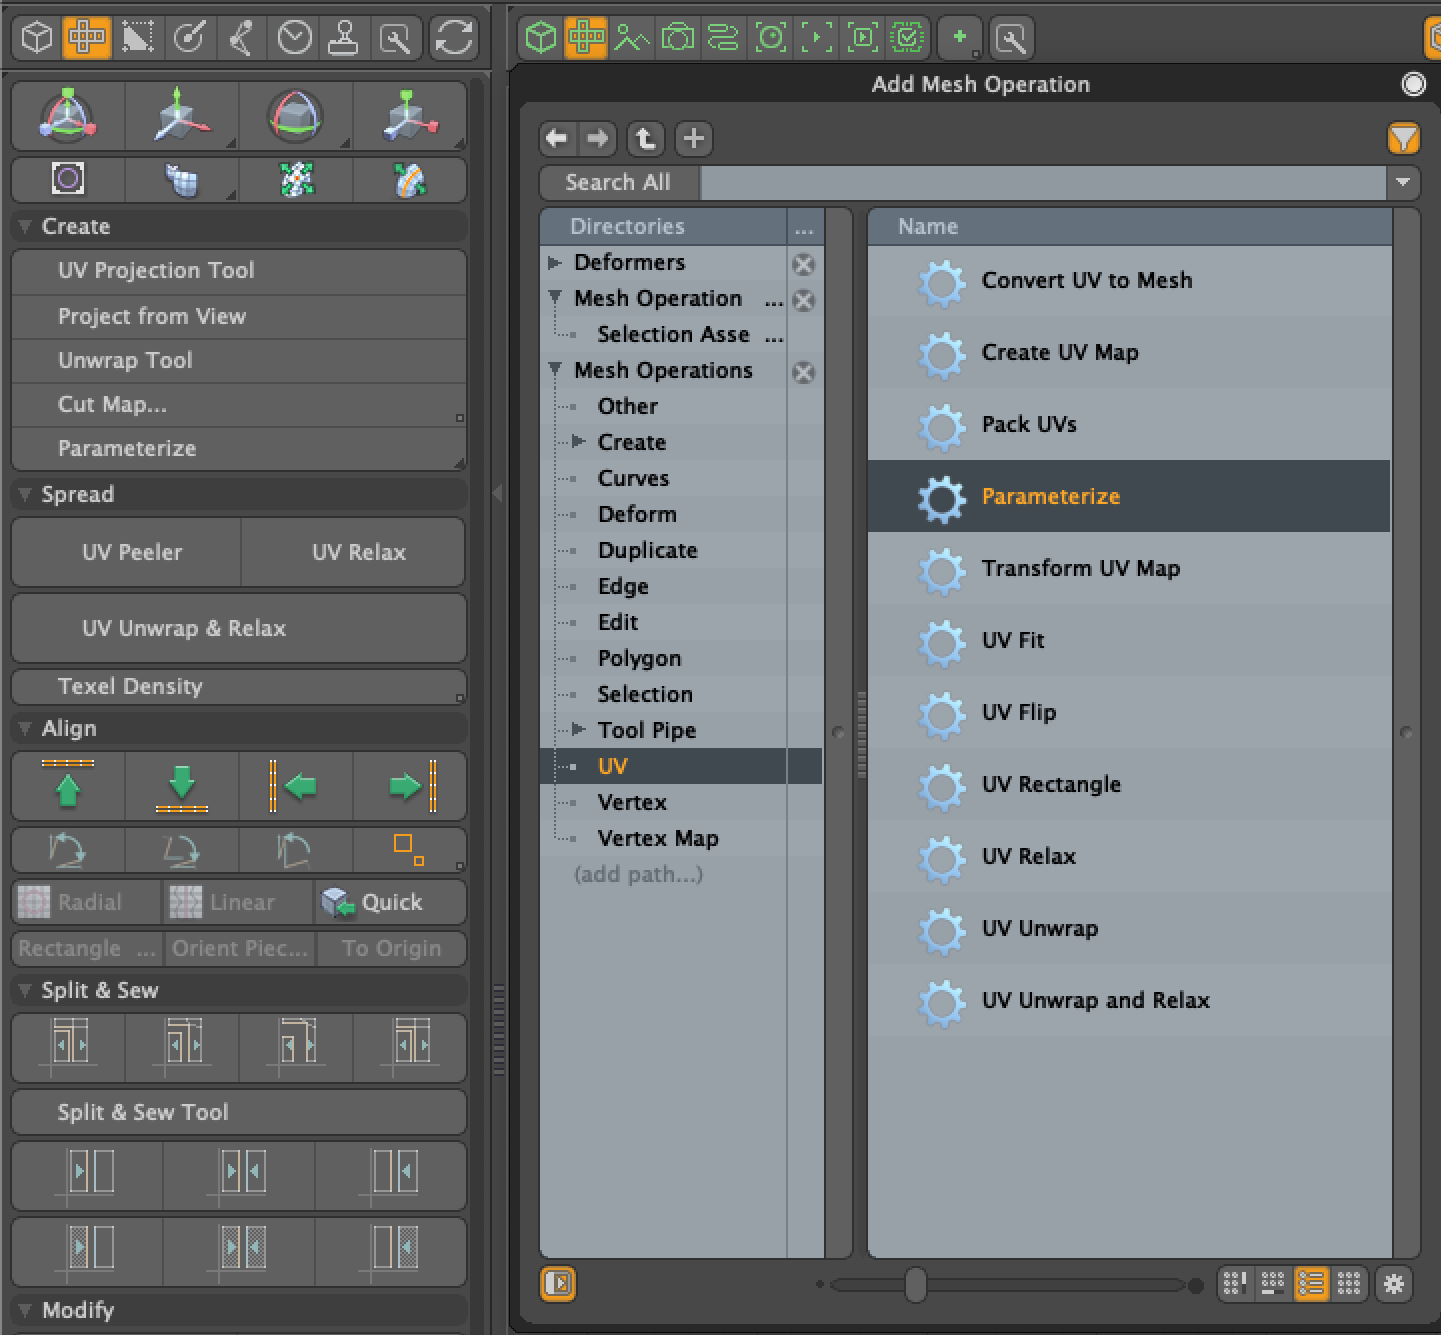
Task: Click the Align UVs right arrow icon
Action: 410,786
